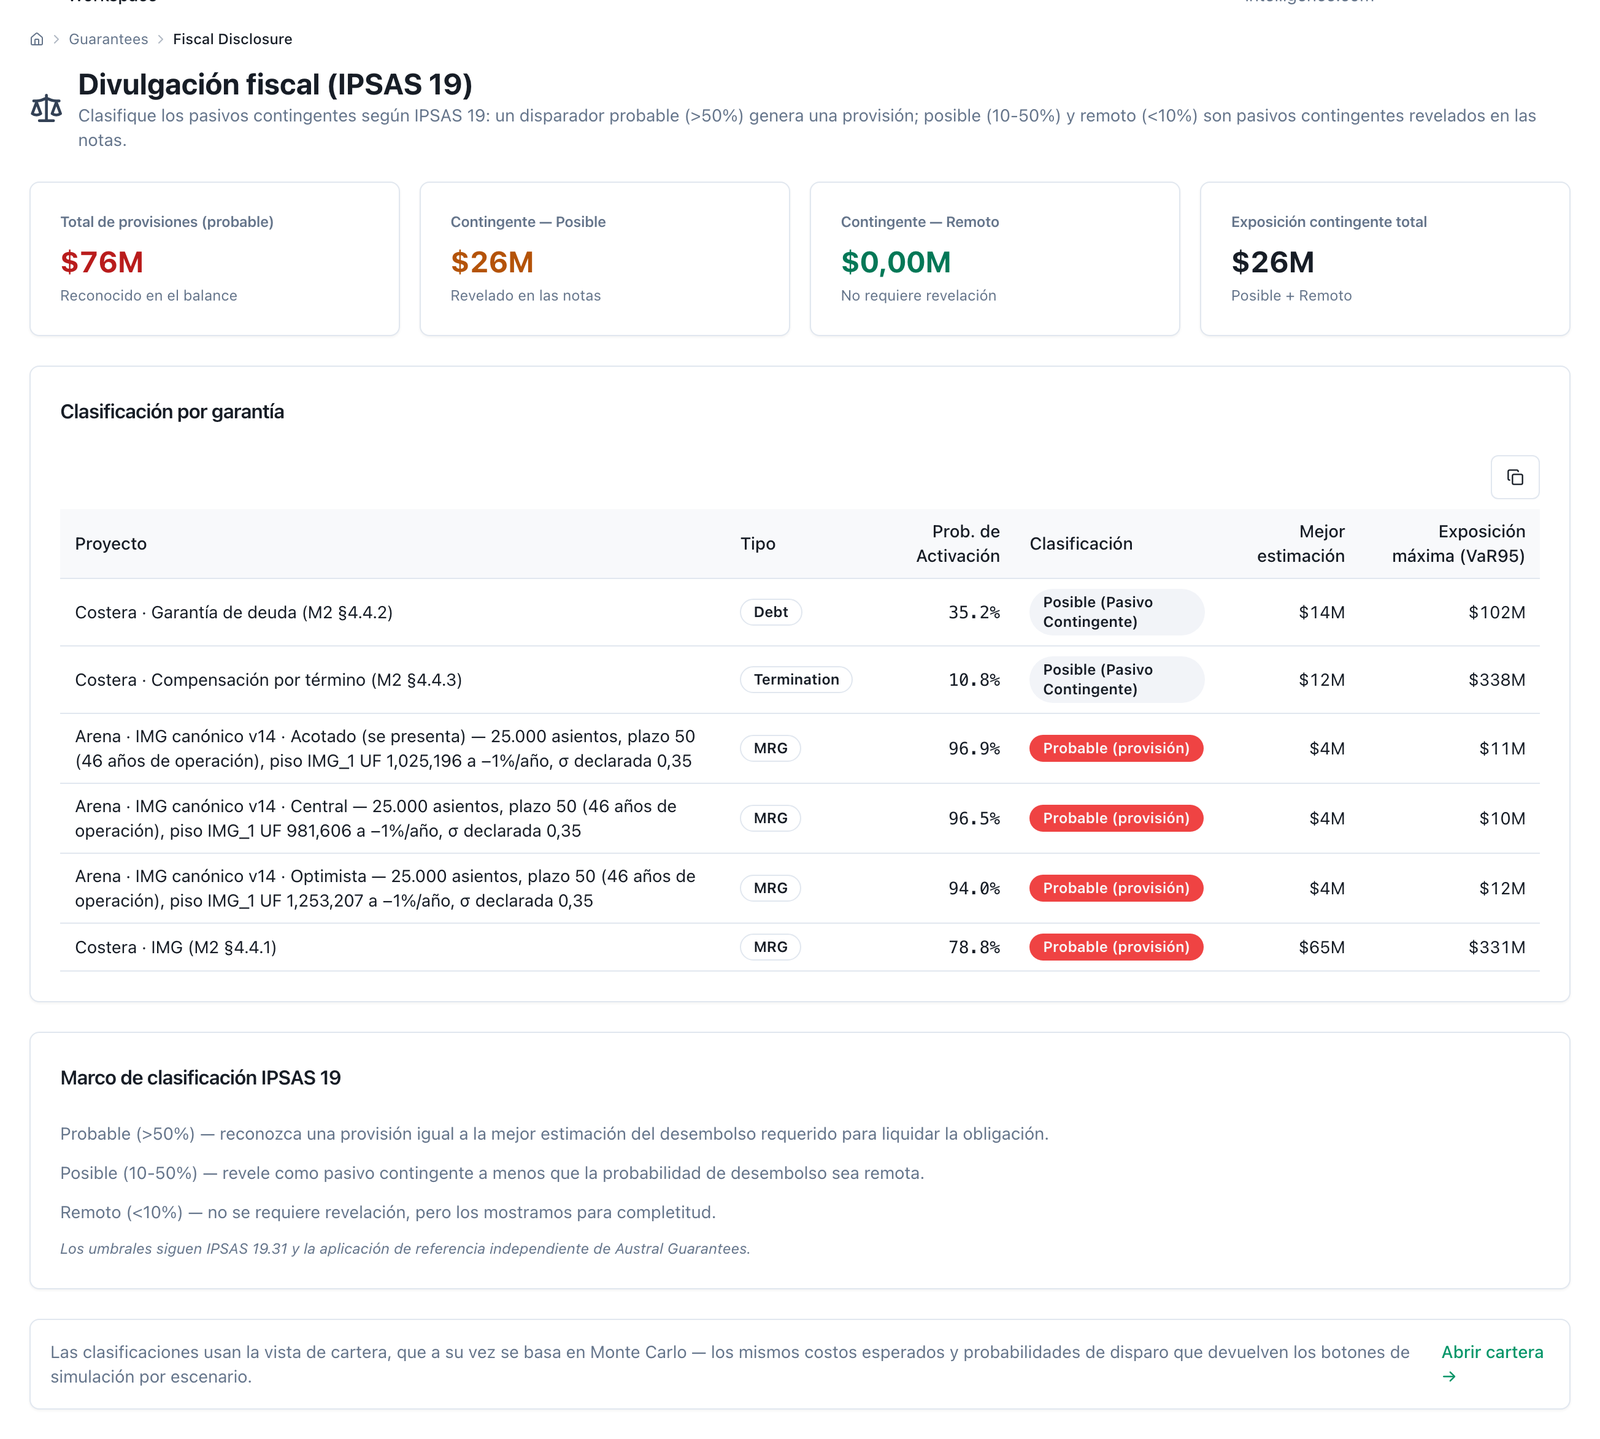Click the Divulgación fiscal (IPSAS 19) title
This screenshot has width=1600, height=1439.
pyautogui.click(x=275, y=84)
